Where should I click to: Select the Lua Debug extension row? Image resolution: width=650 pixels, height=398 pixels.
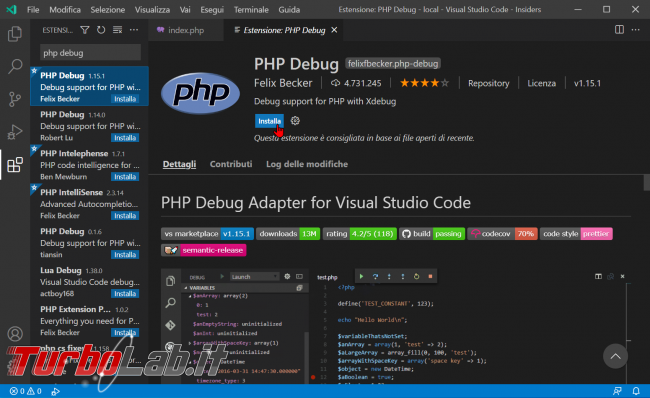(x=90, y=282)
